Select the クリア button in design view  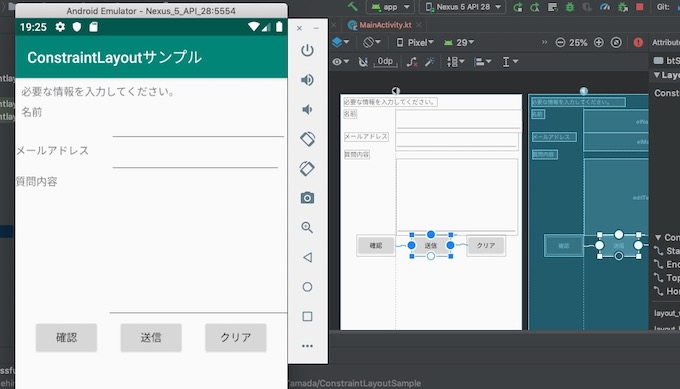pyautogui.click(x=486, y=245)
